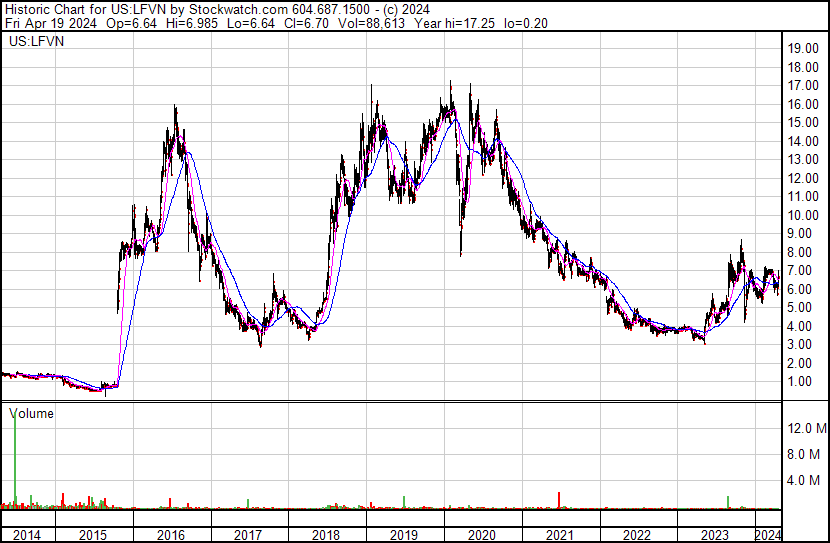830x543 pixels.
Task: Click the 19.00 price axis label
Action: pos(803,49)
